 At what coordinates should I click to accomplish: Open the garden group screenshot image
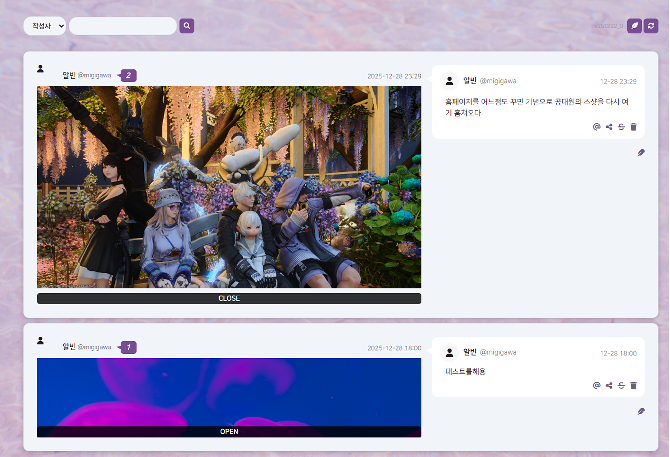point(229,187)
